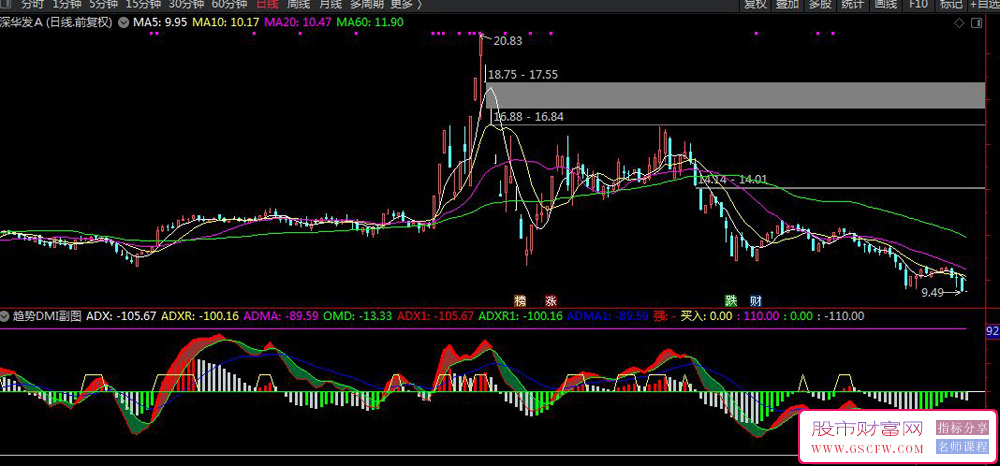1000x466 pixels.
Task: Click the magenta 110.00 indicator value
Action: 760,316
